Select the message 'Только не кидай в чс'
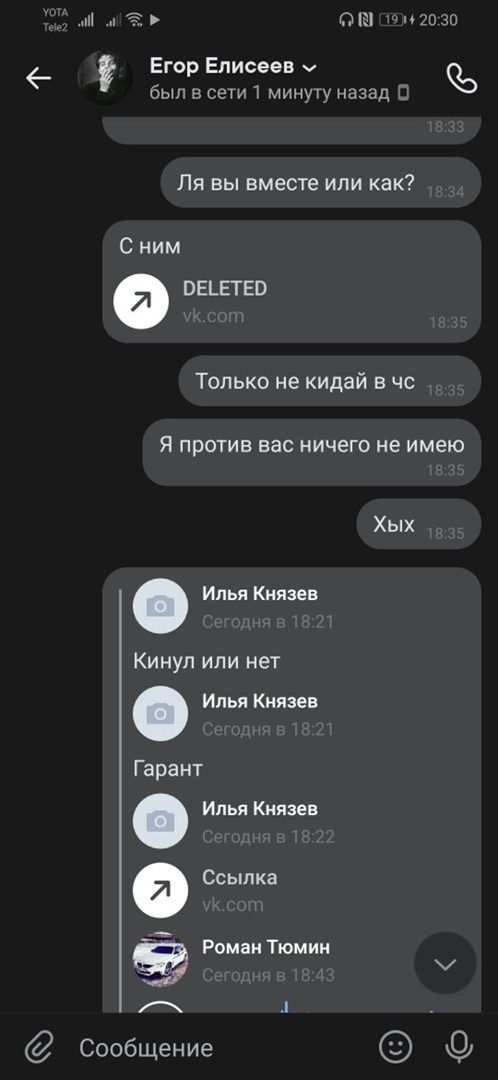Viewport: 498px width, 1080px height. coord(329,381)
